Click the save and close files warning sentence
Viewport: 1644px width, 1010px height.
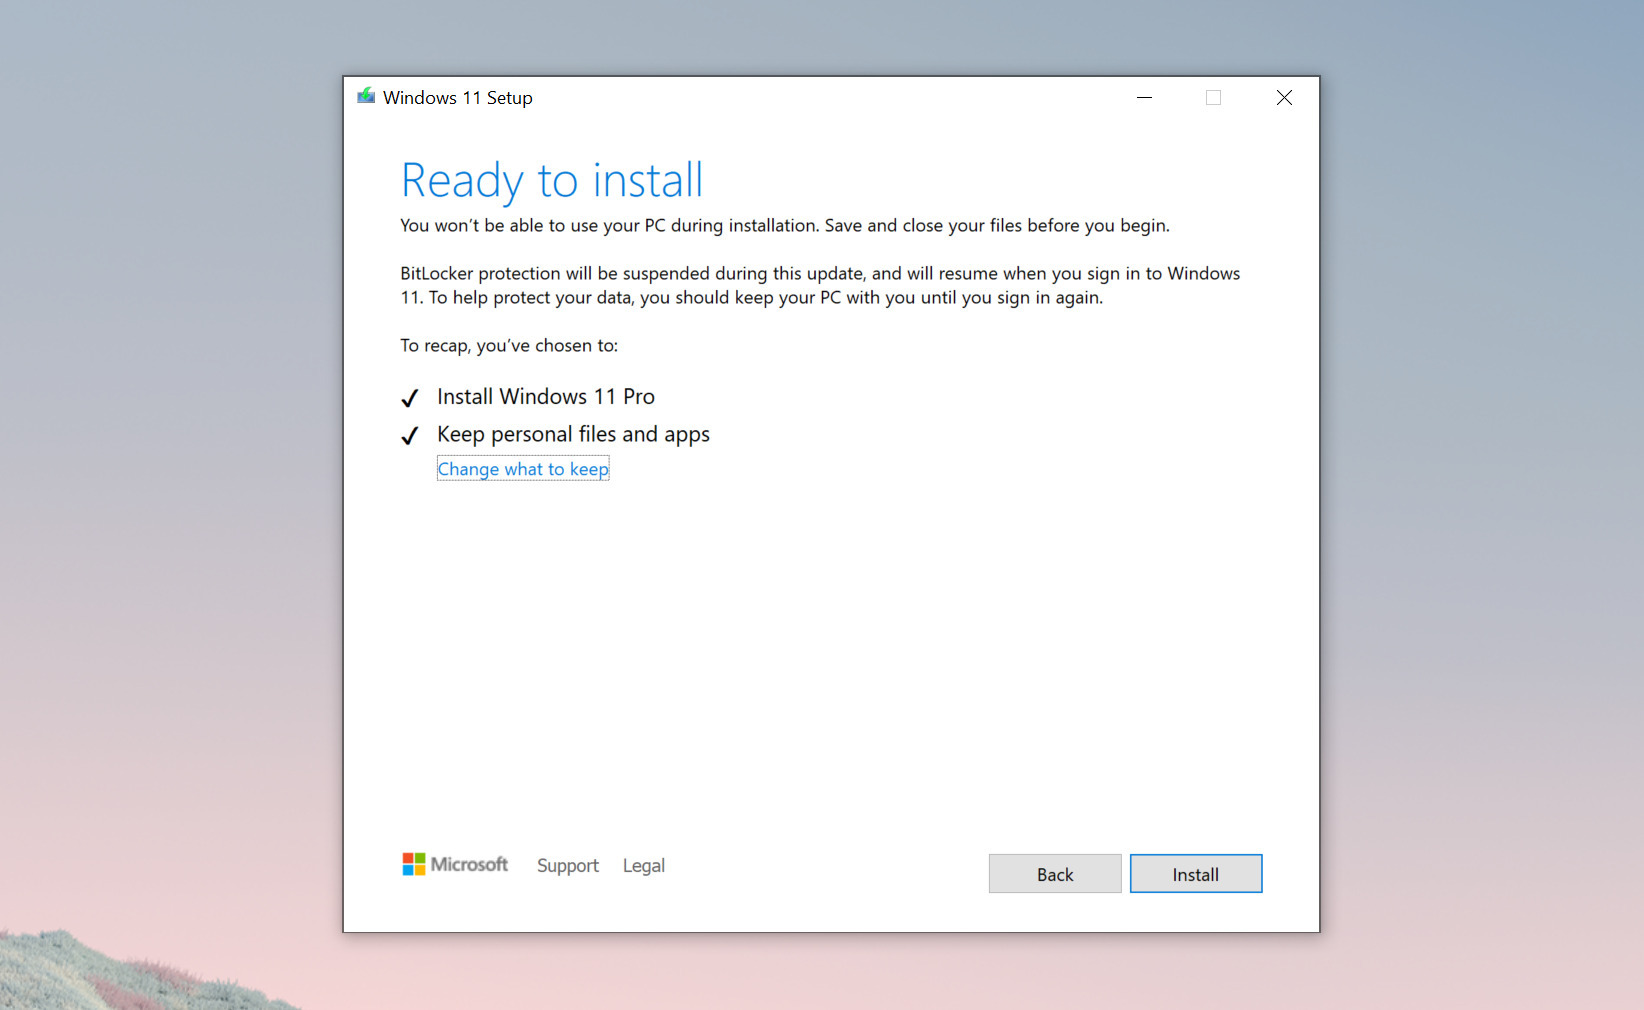784,225
